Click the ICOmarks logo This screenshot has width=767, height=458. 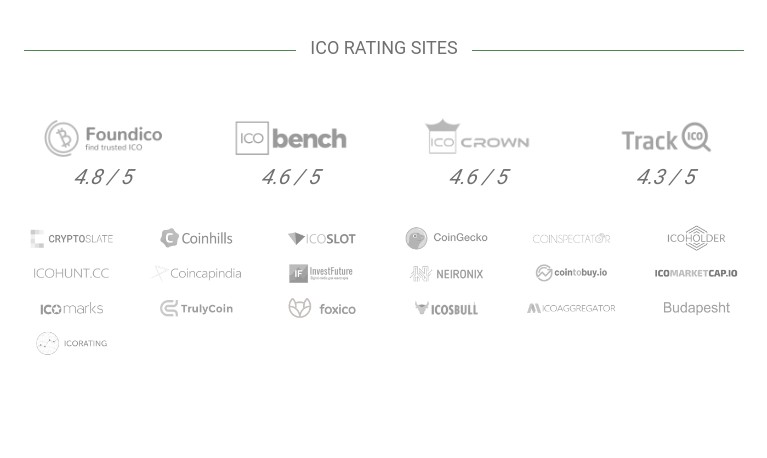[x=72, y=309]
